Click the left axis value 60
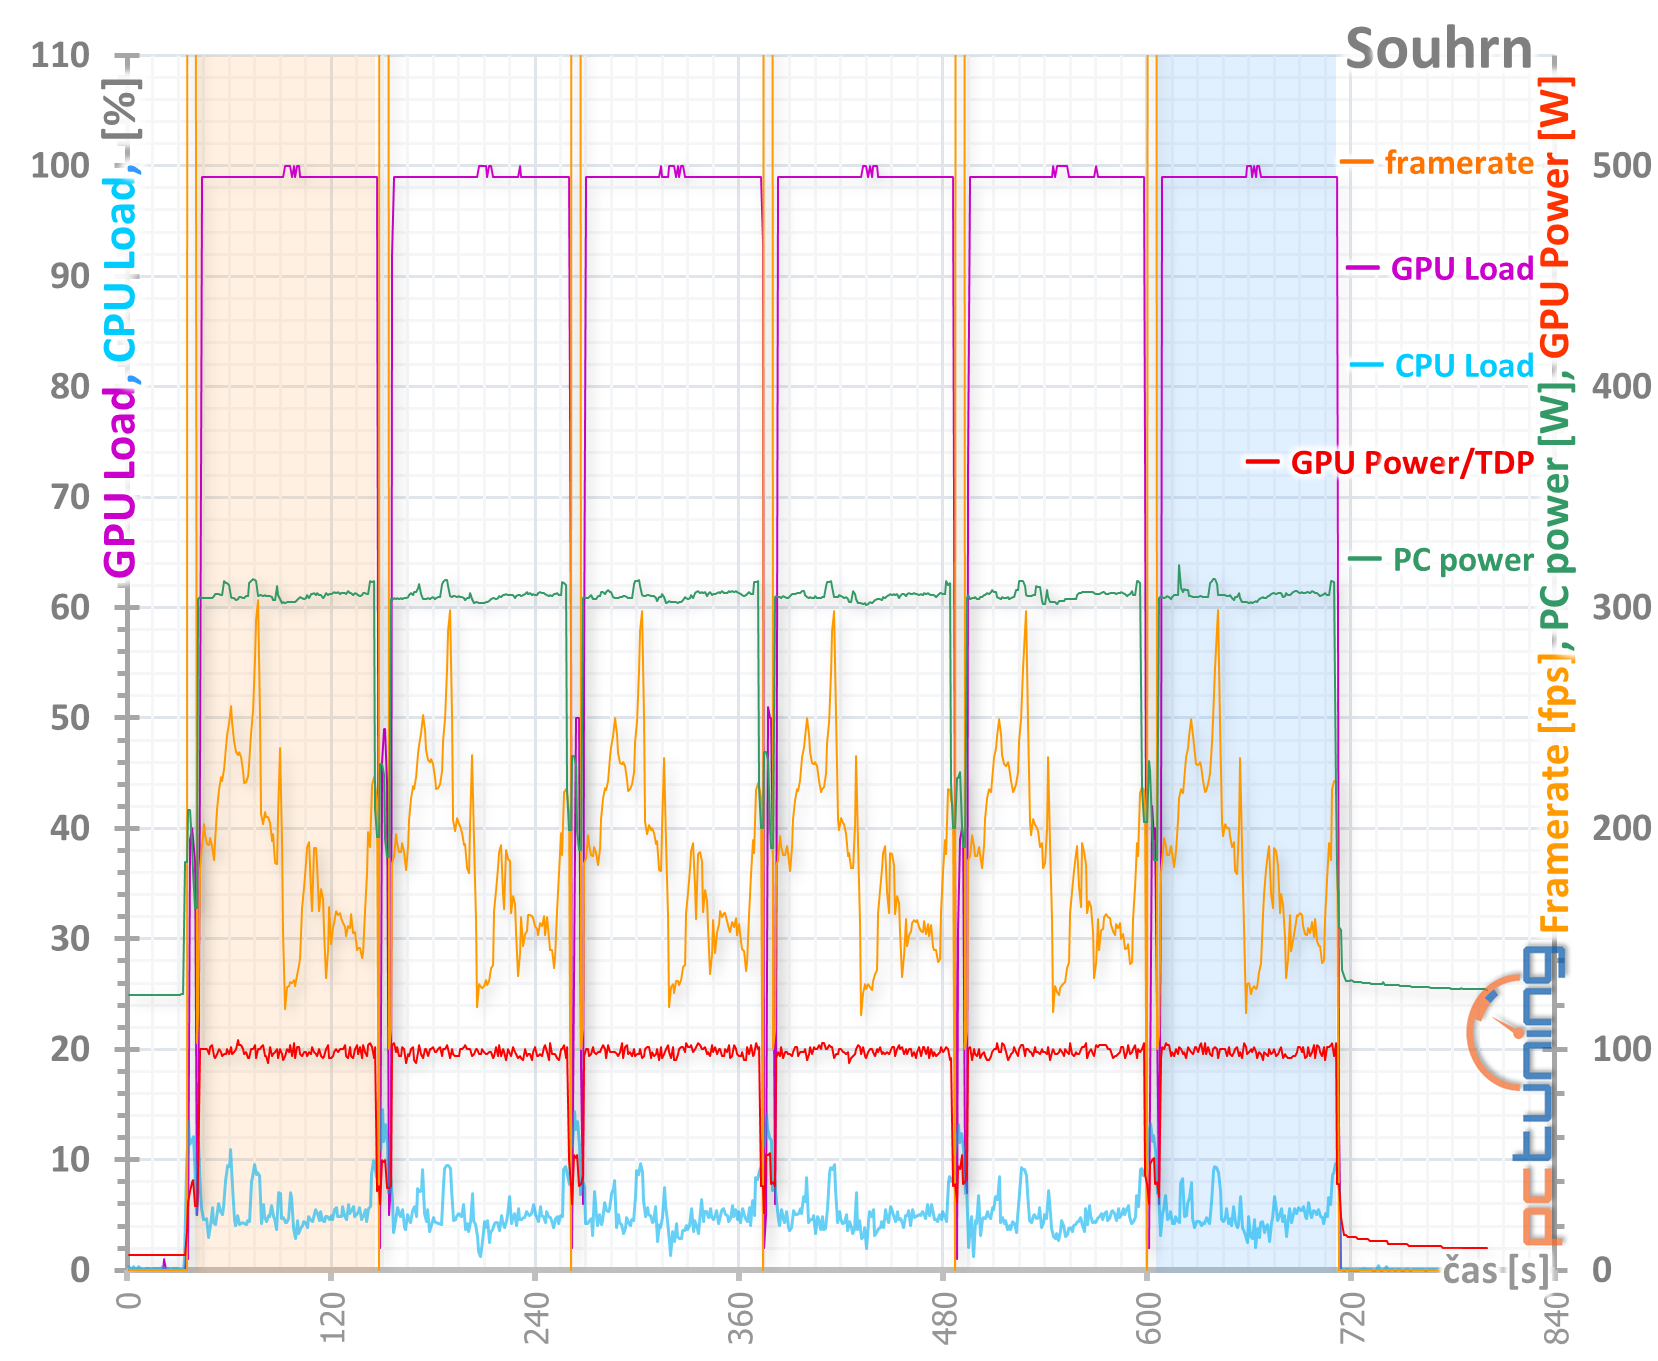Viewport: 1658px width, 1361px height. tap(70, 607)
